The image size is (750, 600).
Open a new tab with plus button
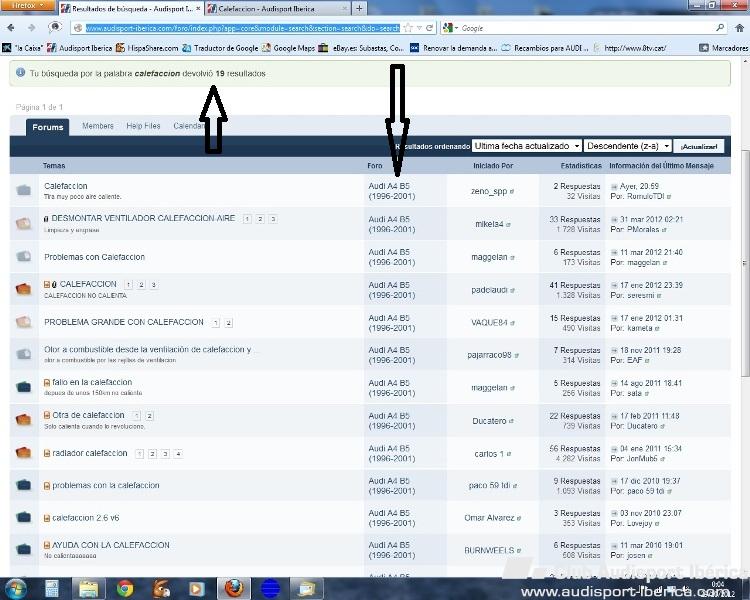[x=359, y=8]
